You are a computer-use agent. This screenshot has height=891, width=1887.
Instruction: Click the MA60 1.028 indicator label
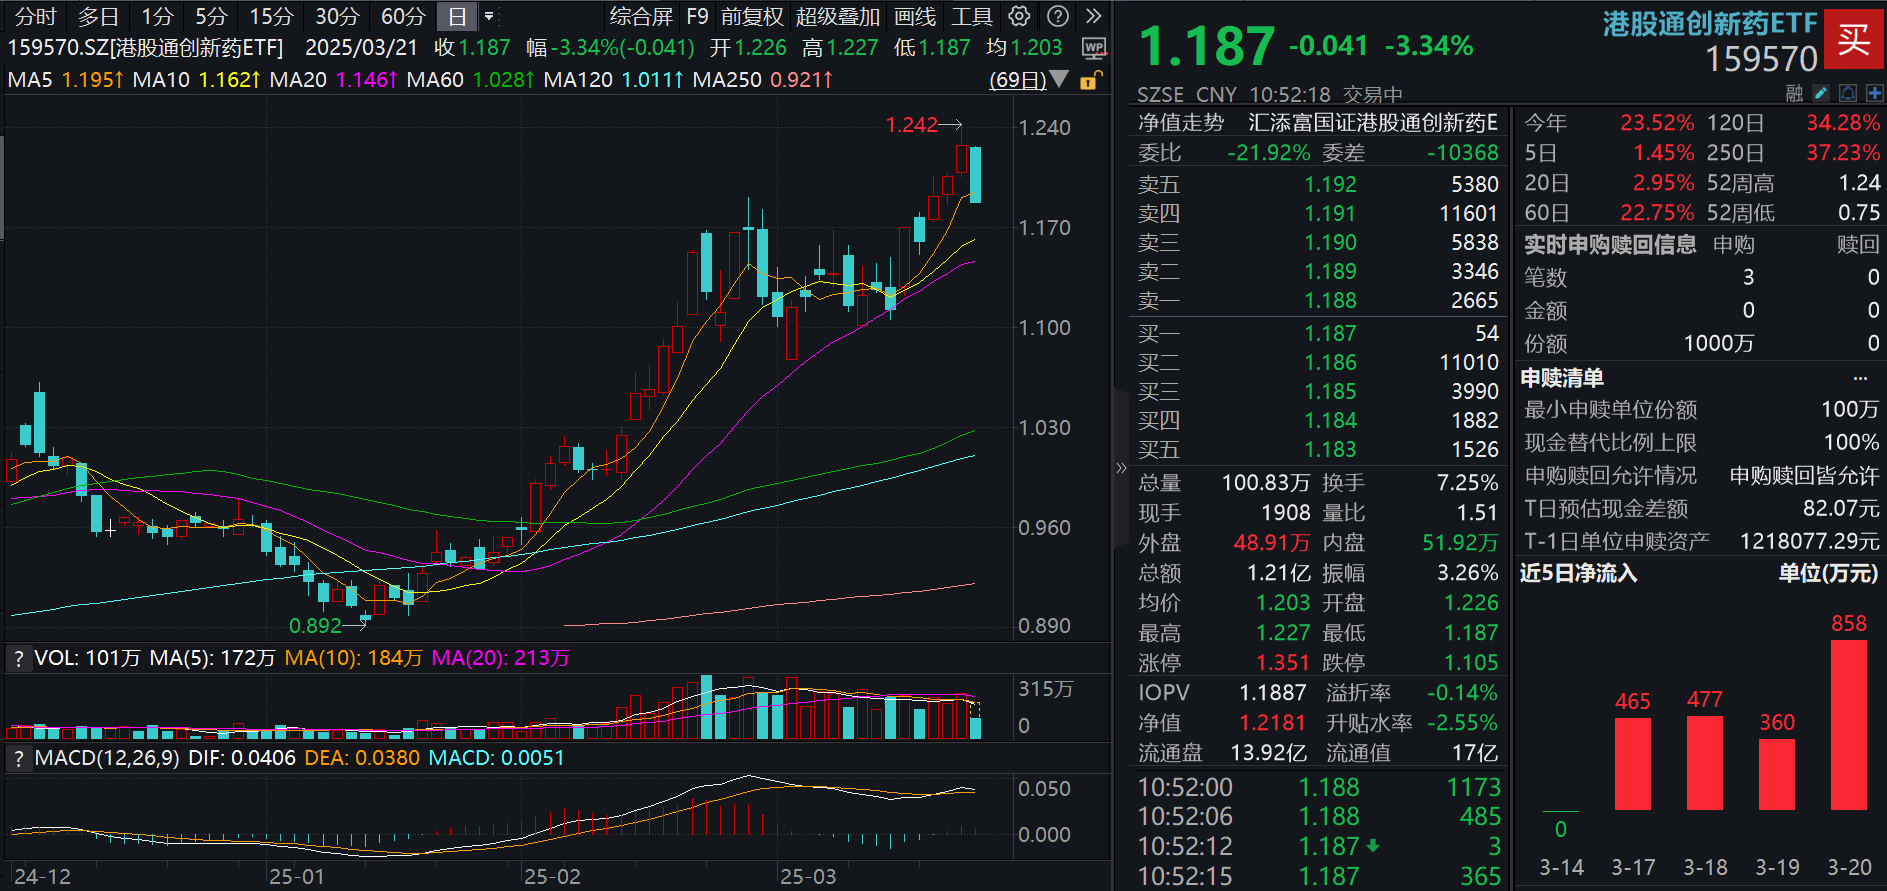click(x=471, y=79)
